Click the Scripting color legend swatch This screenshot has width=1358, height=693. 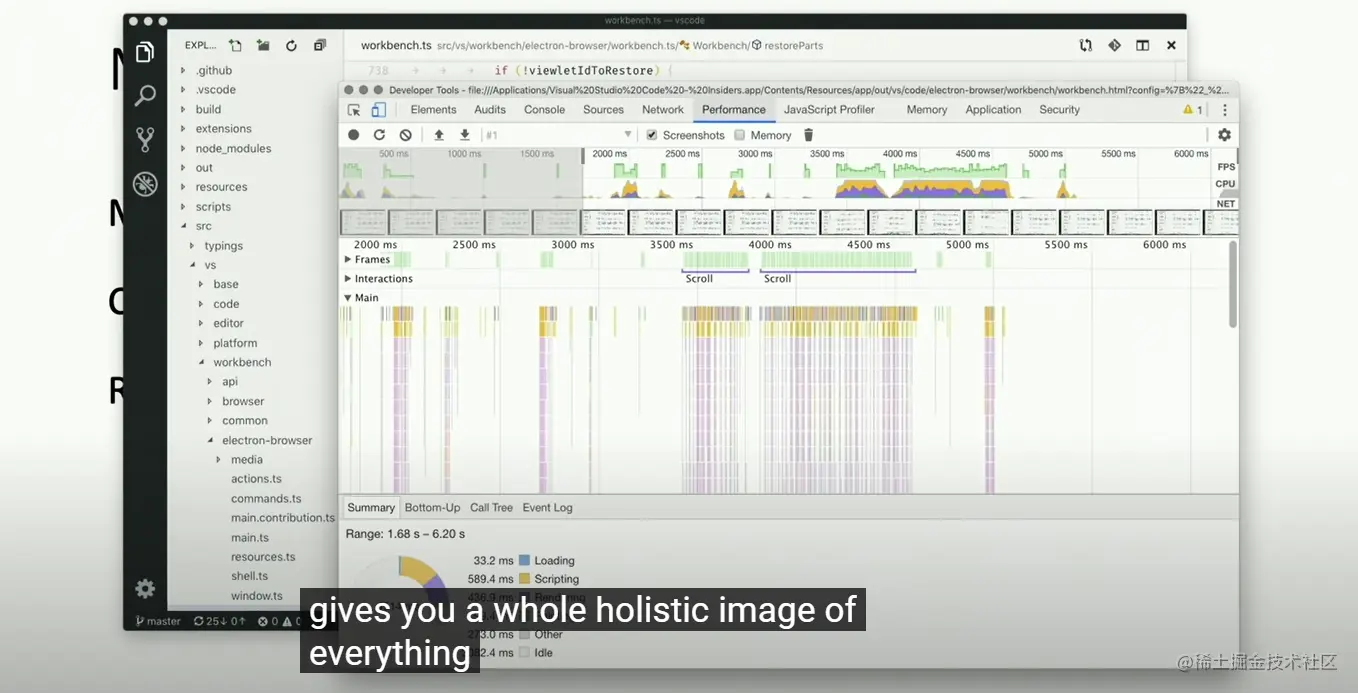(524, 579)
